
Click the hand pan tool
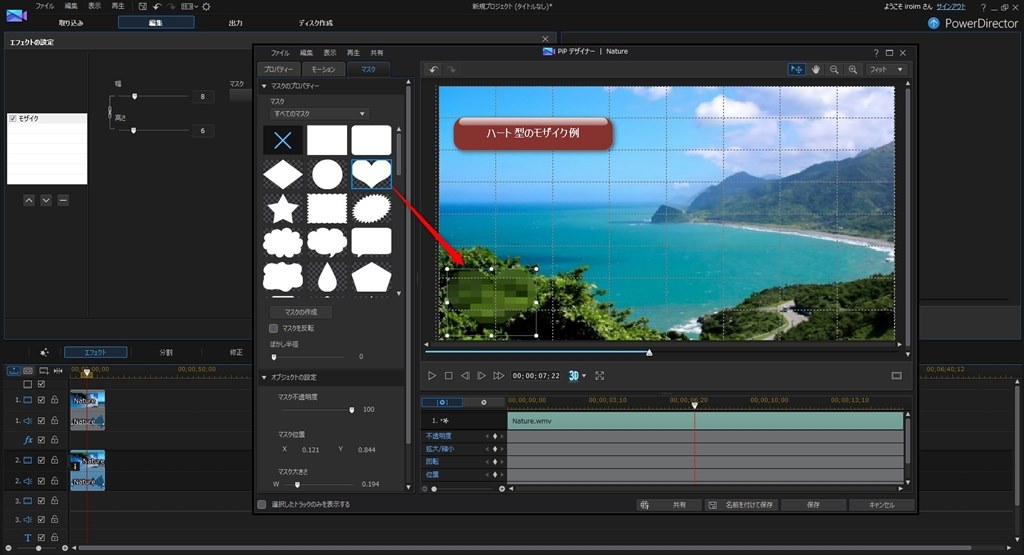[x=816, y=69]
